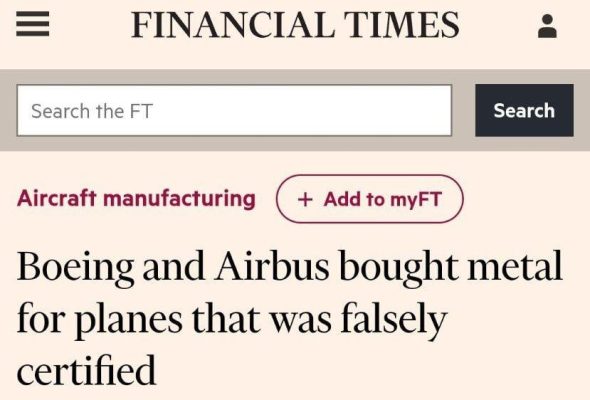Click the plus icon in Add to myFT
Screen dimensions: 590x400
click(305, 199)
